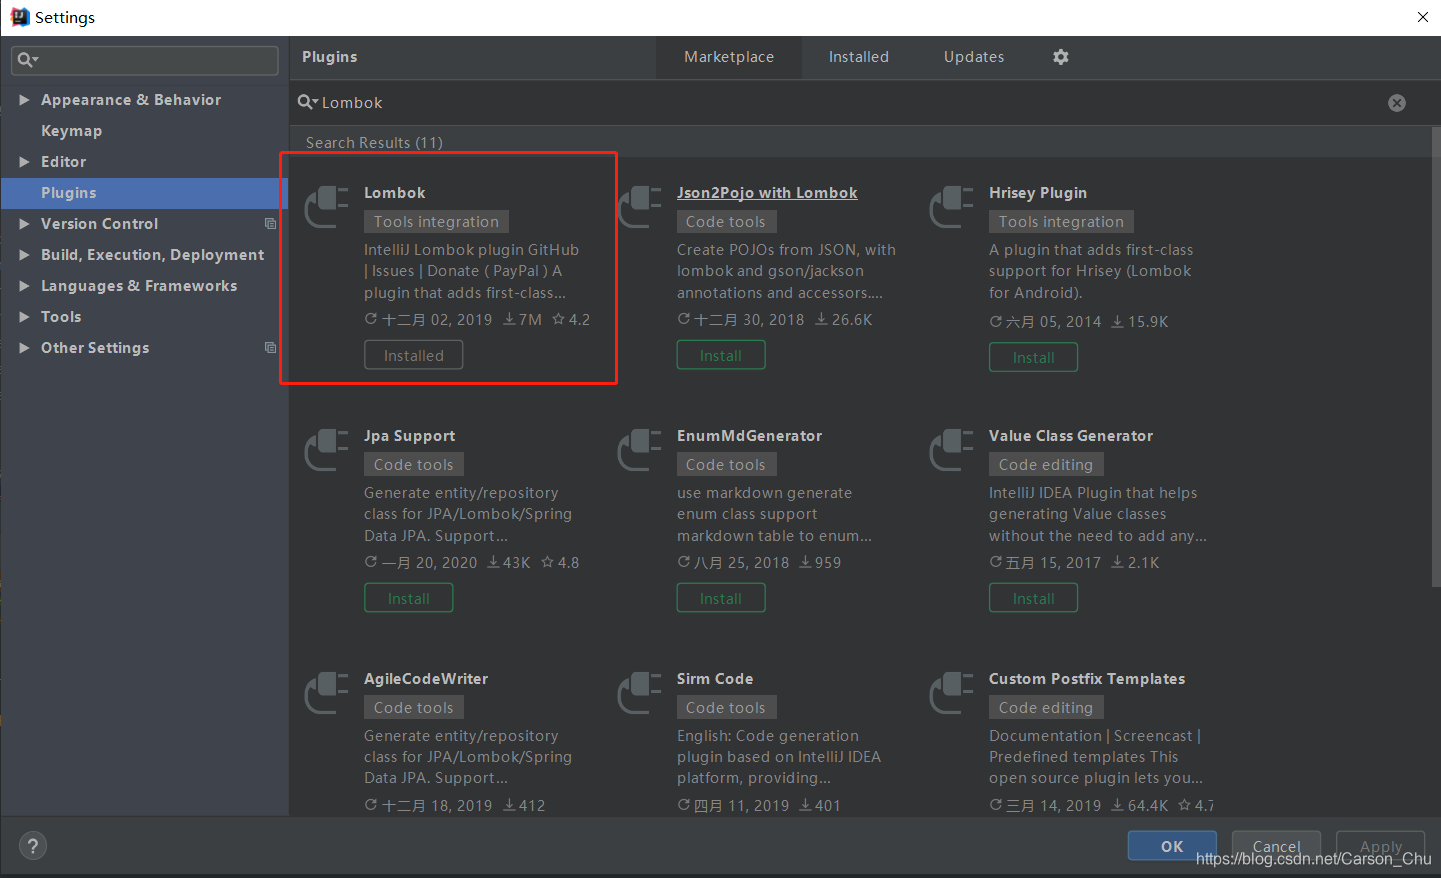The height and width of the screenshot is (878, 1441).
Task: Click the Json2Pojo with Lombok plugin icon
Action: (x=640, y=207)
